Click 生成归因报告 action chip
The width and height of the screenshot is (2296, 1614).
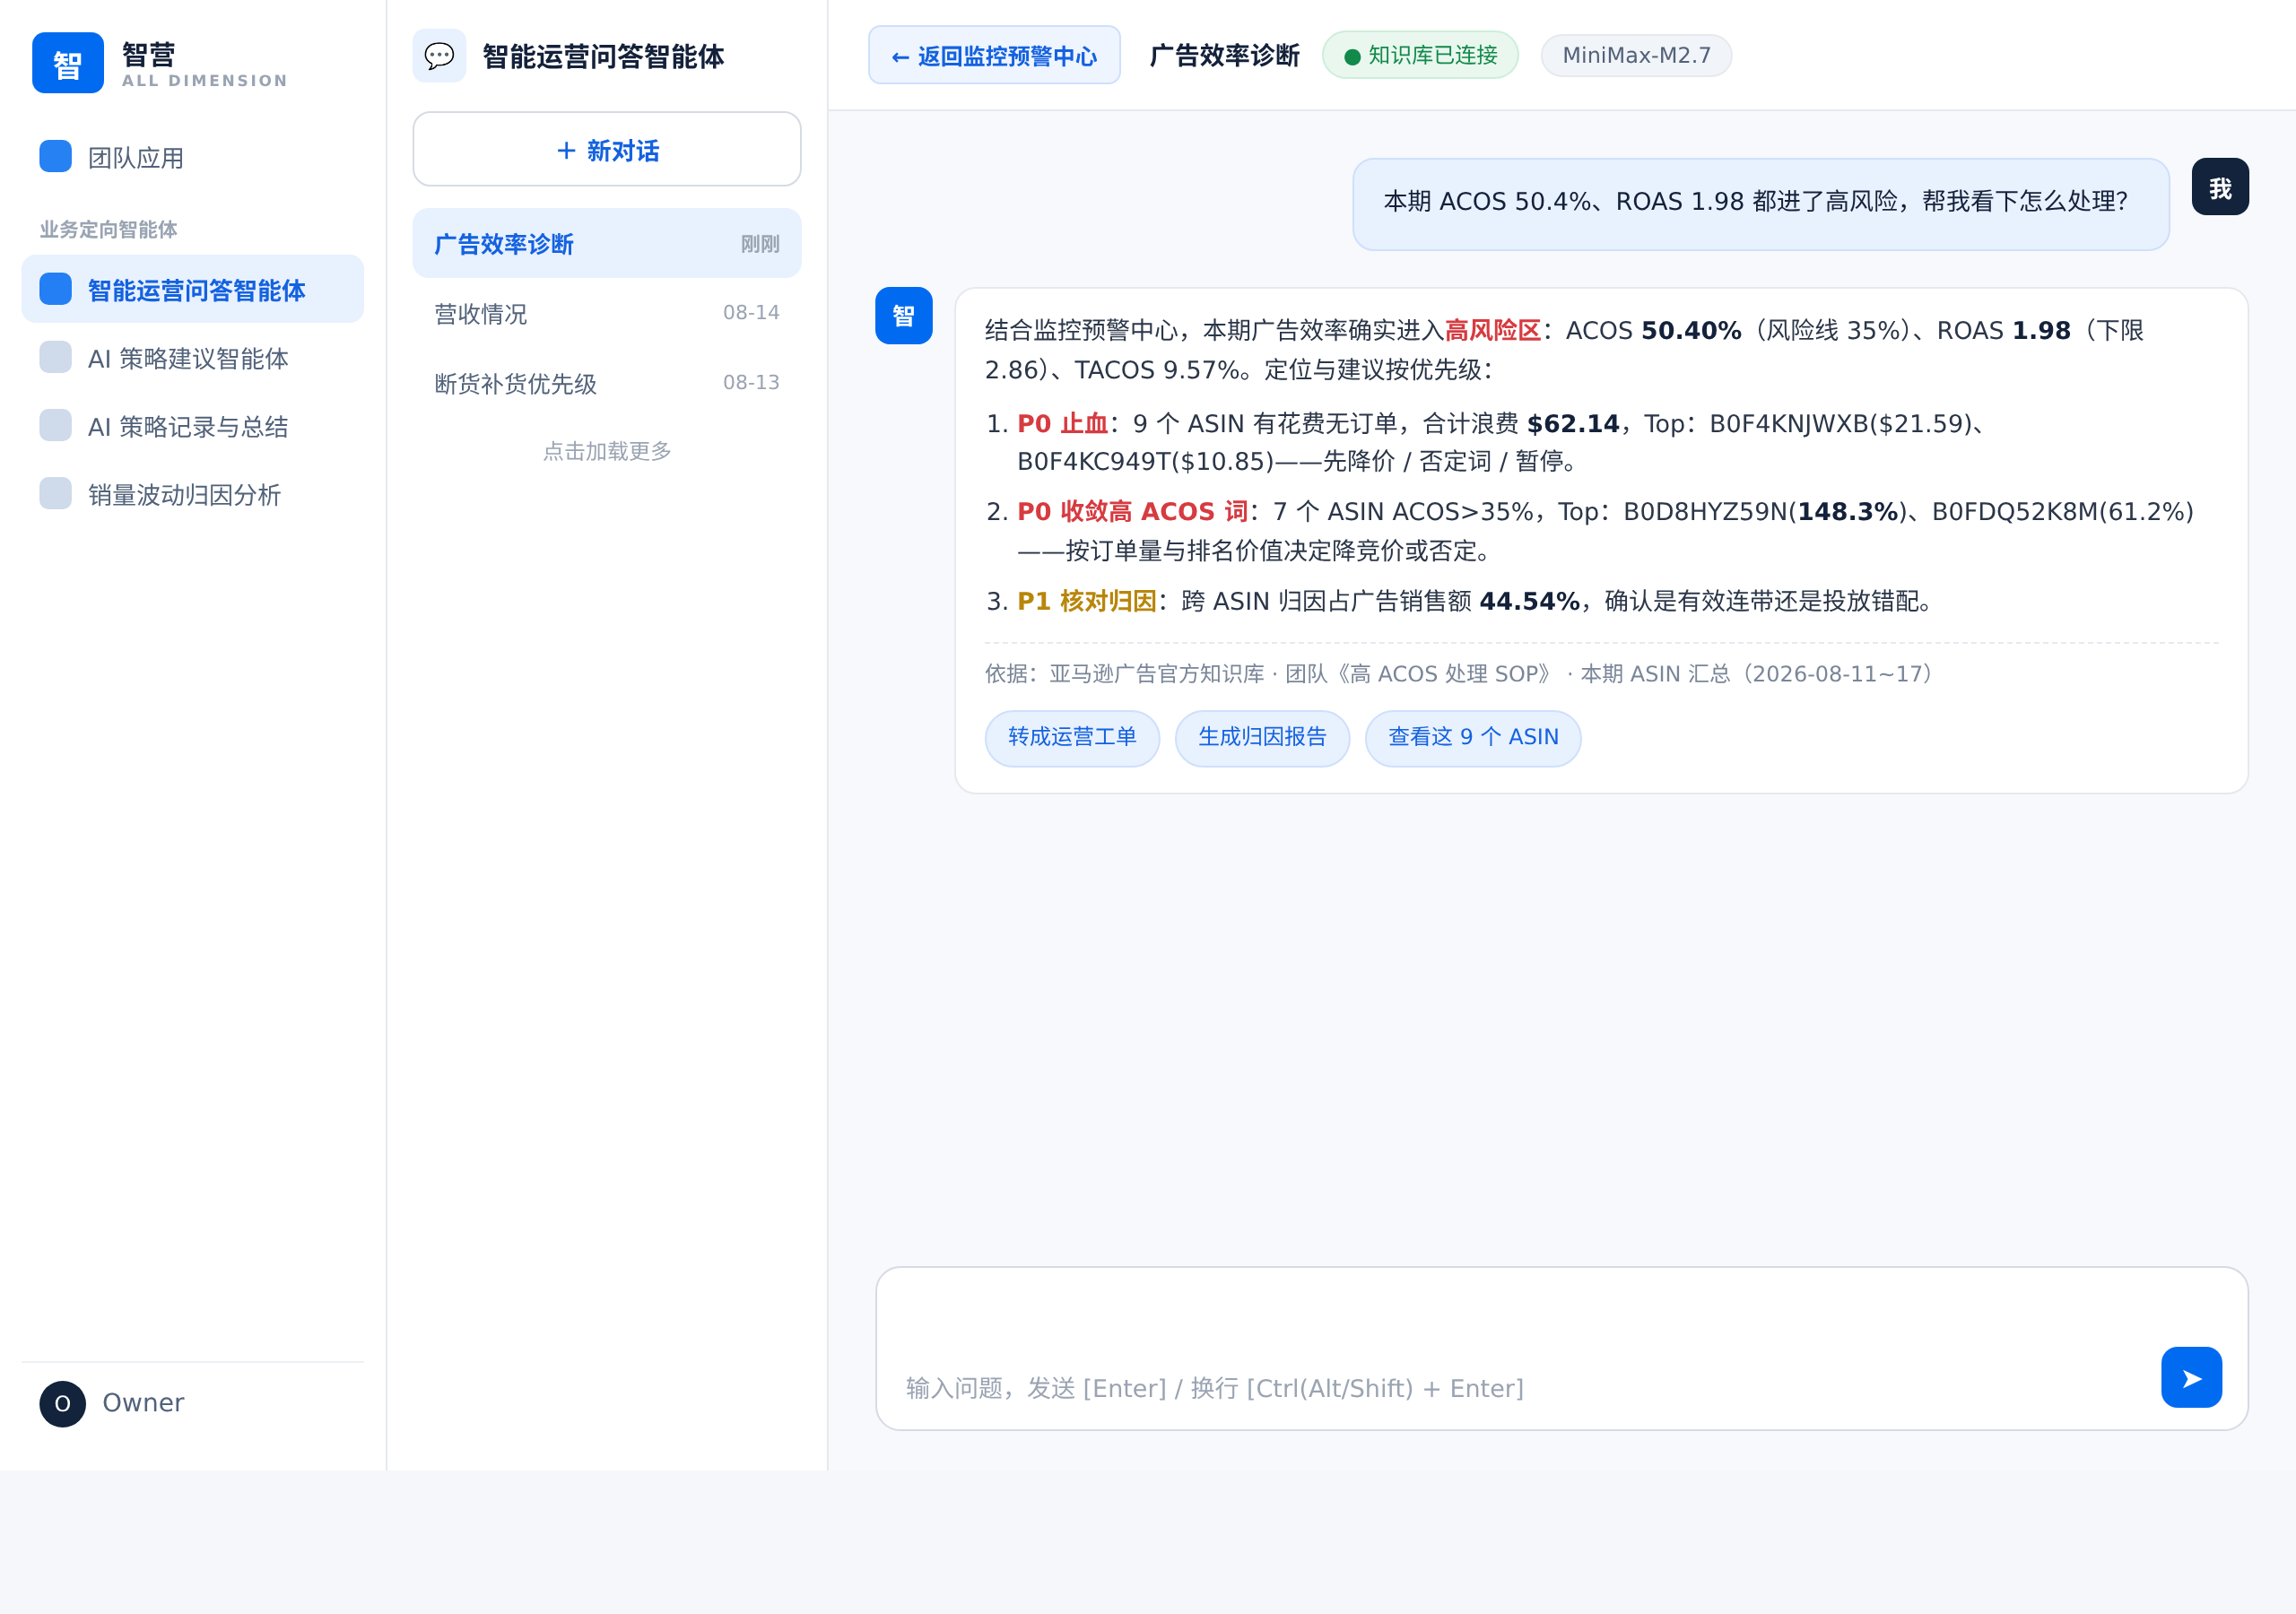pyautogui.click(x=1262, y=738)
